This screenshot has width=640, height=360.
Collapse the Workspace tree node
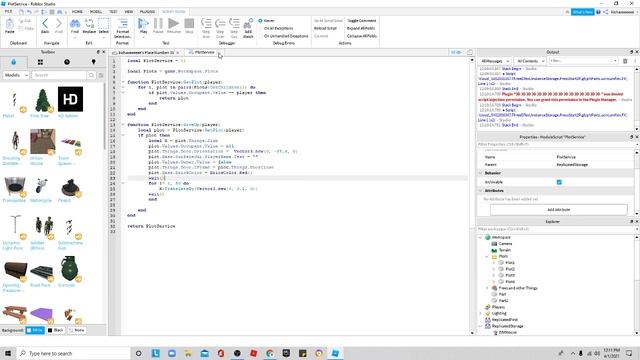tap(480, 237)
